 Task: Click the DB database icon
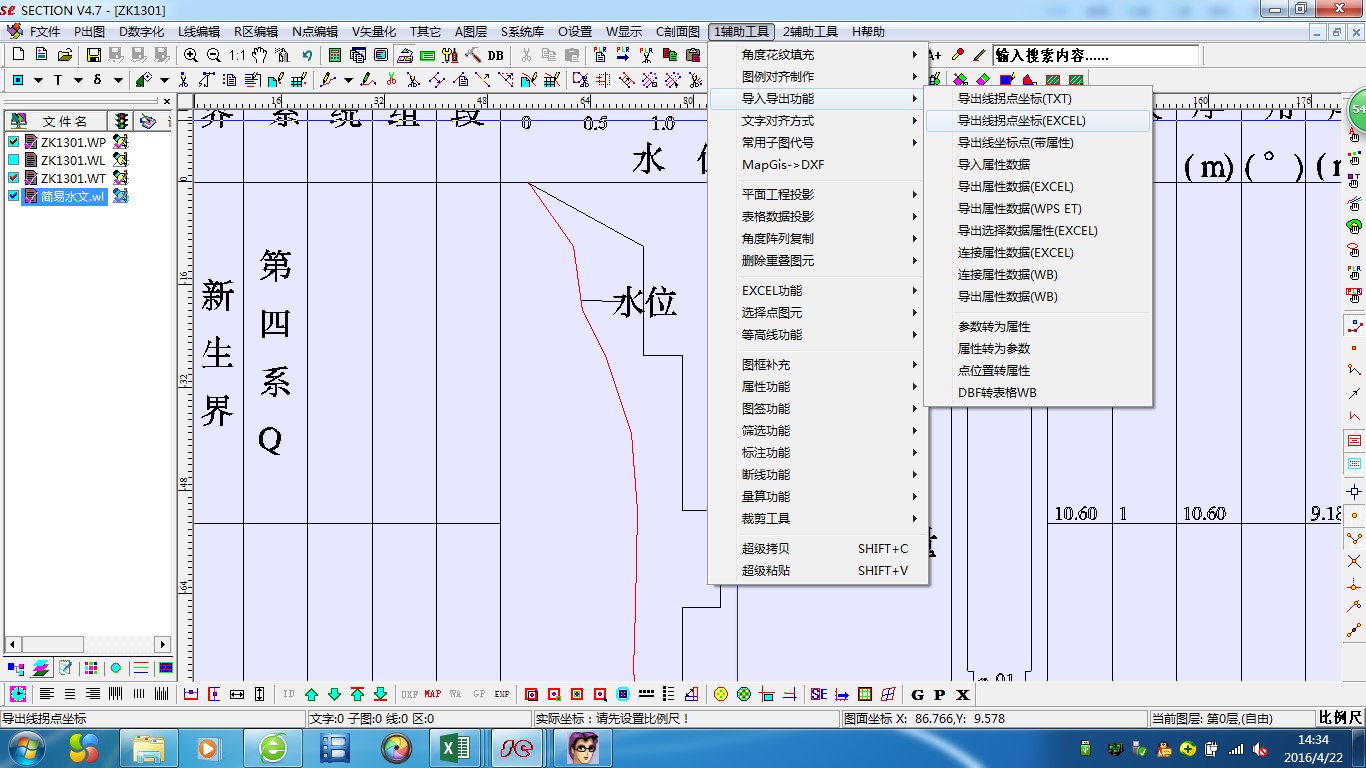(495, 55)
